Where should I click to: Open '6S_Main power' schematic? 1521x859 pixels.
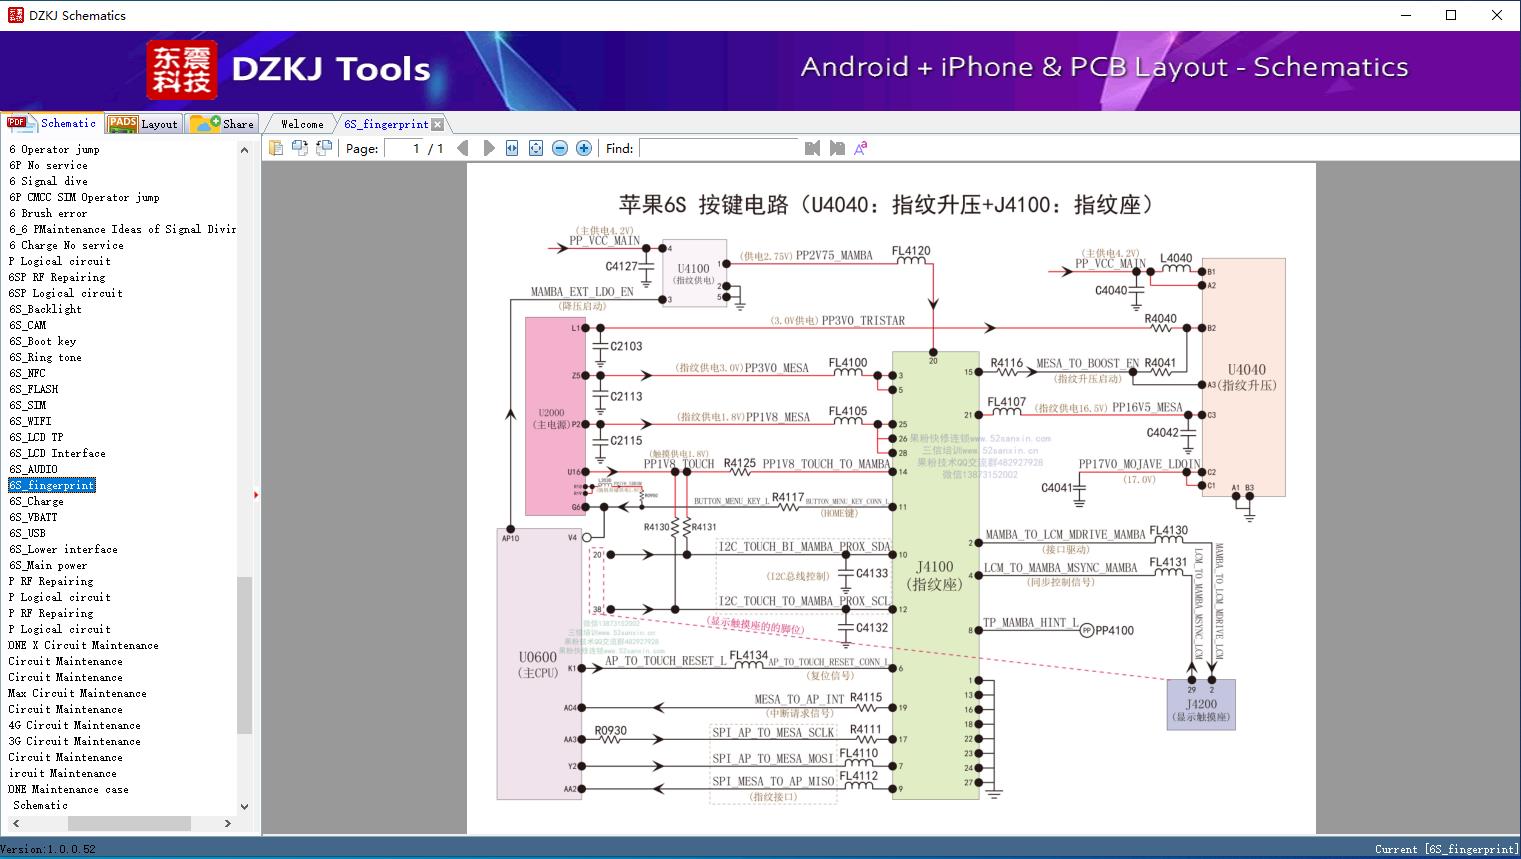click(48, 565)
